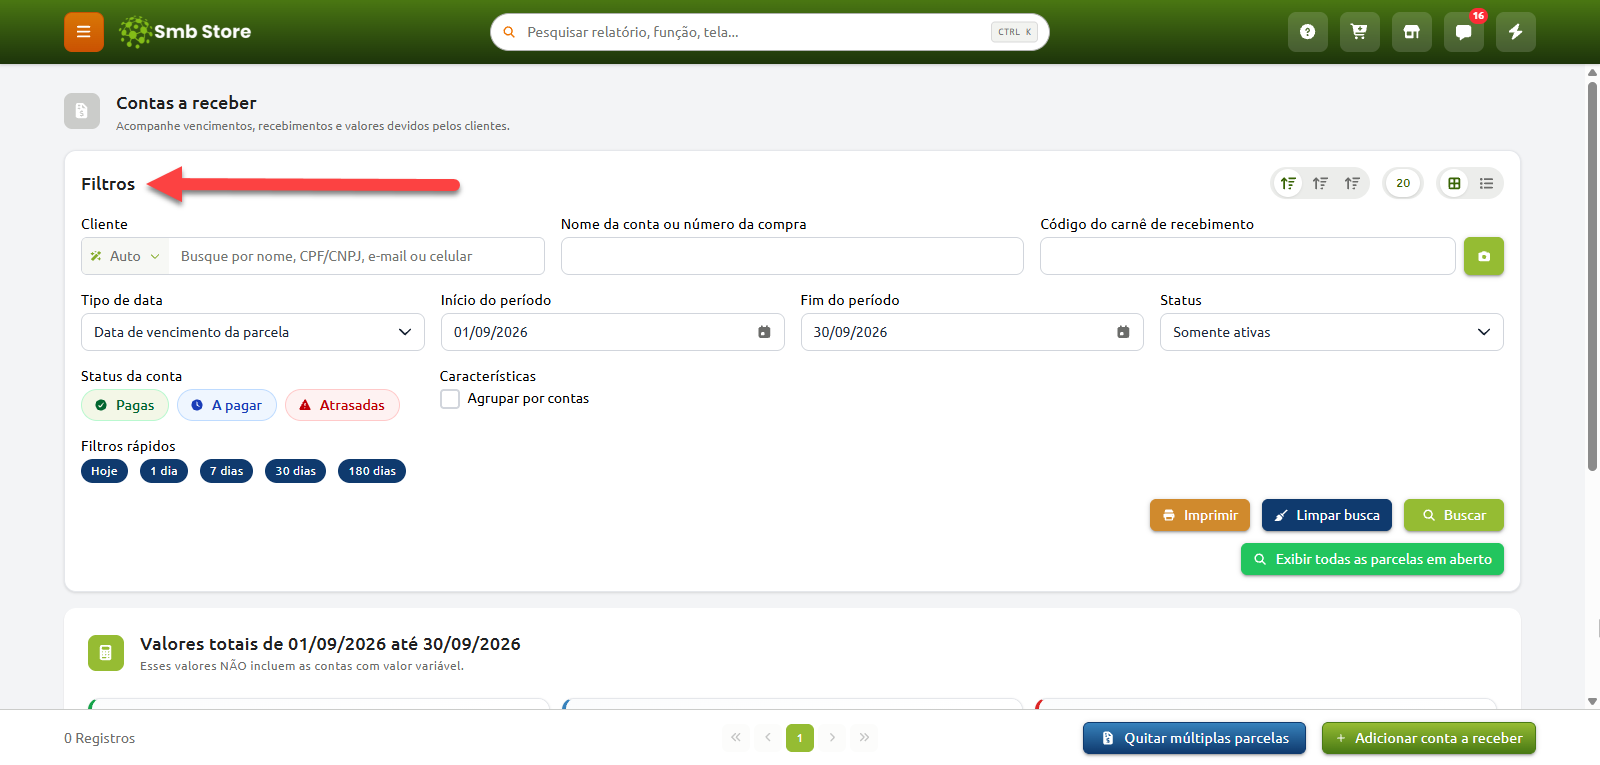Click the Smb Store logo
Viewport: 1600px width, 765px height.
coord(185,32)
